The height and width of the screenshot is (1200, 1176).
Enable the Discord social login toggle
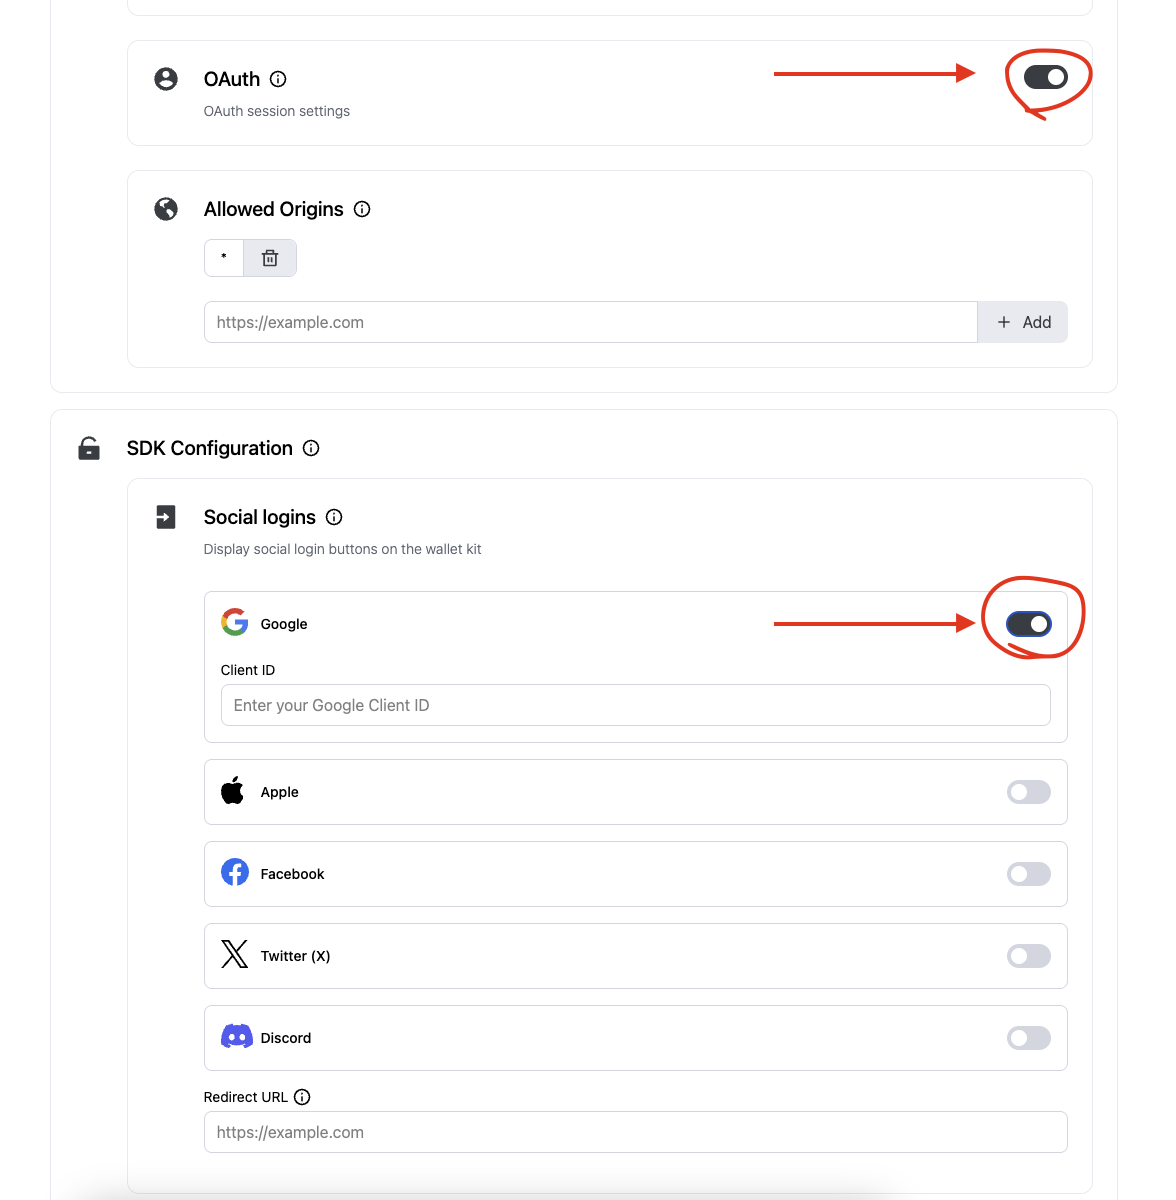click(x=1028, y=1037)
